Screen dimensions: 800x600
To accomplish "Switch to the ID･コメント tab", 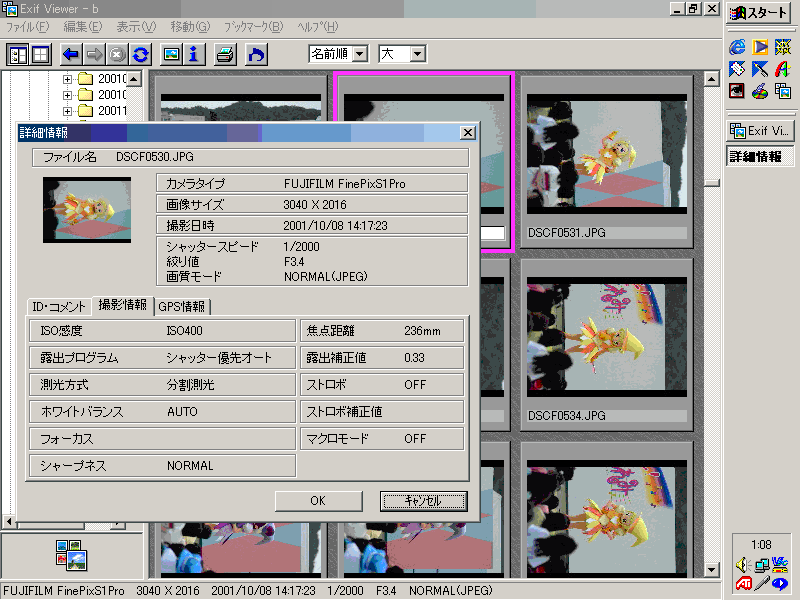I will pos(60,307).
